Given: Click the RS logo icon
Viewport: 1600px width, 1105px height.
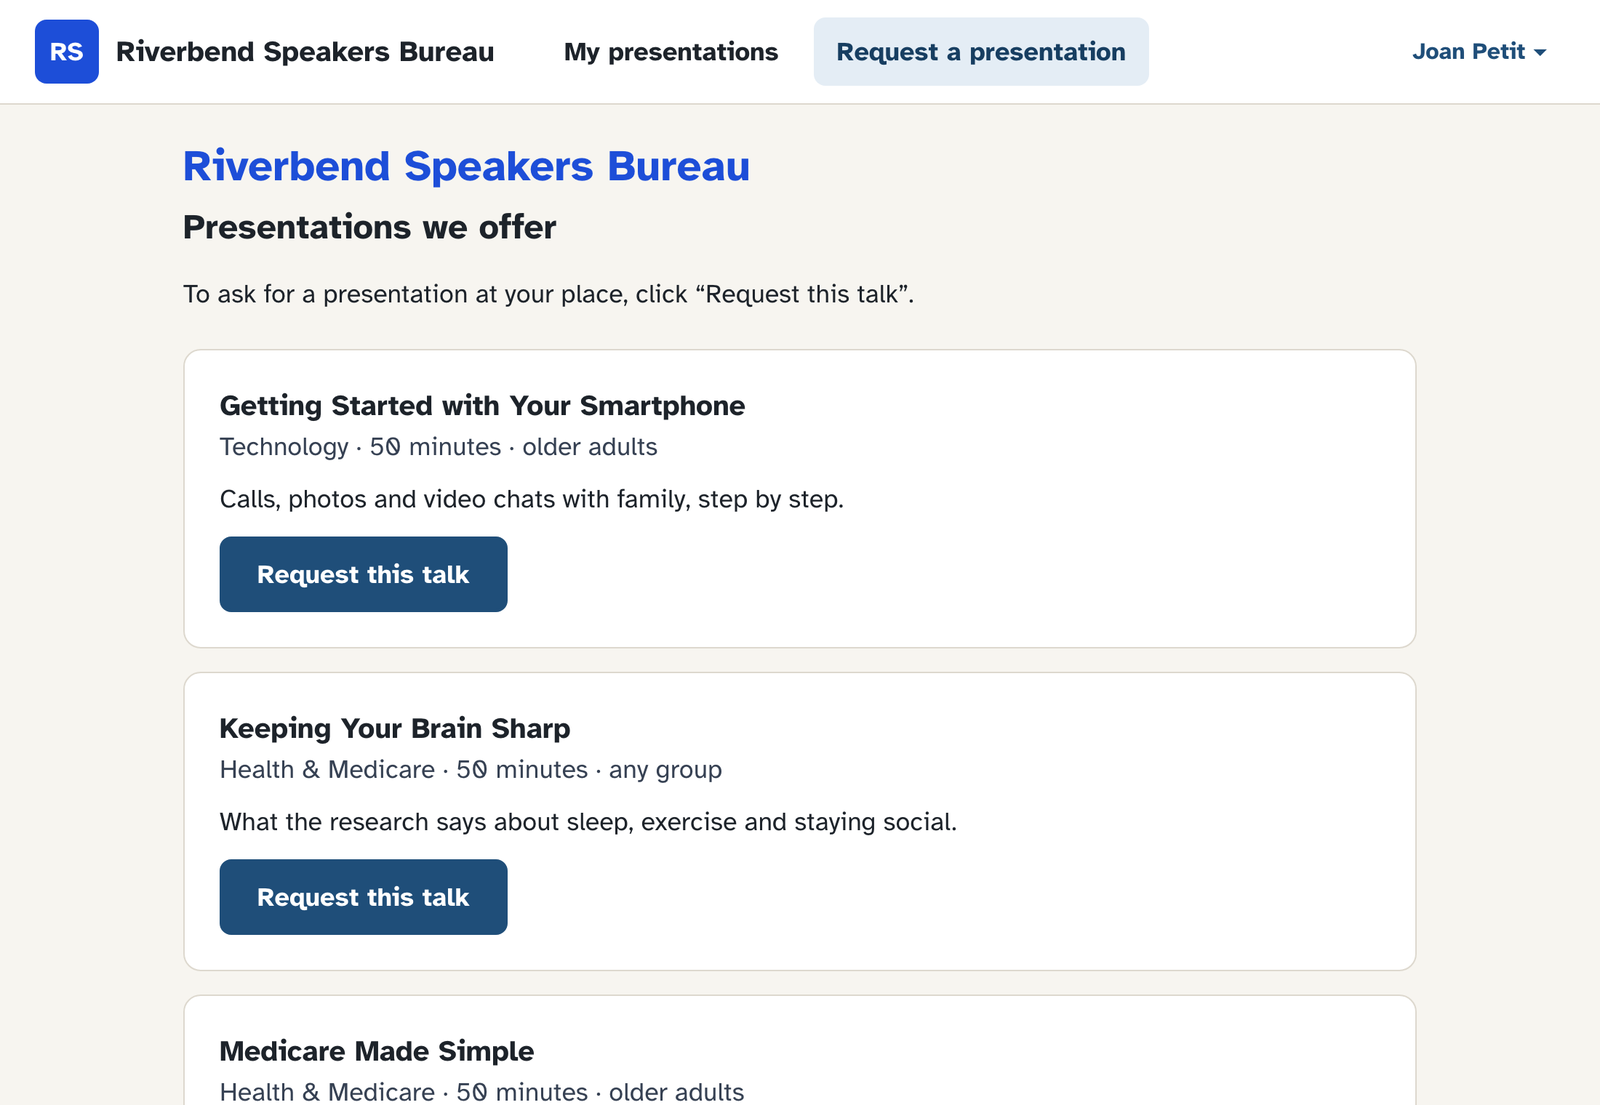Looking at the screenshot, I should [x=67, y=52].
